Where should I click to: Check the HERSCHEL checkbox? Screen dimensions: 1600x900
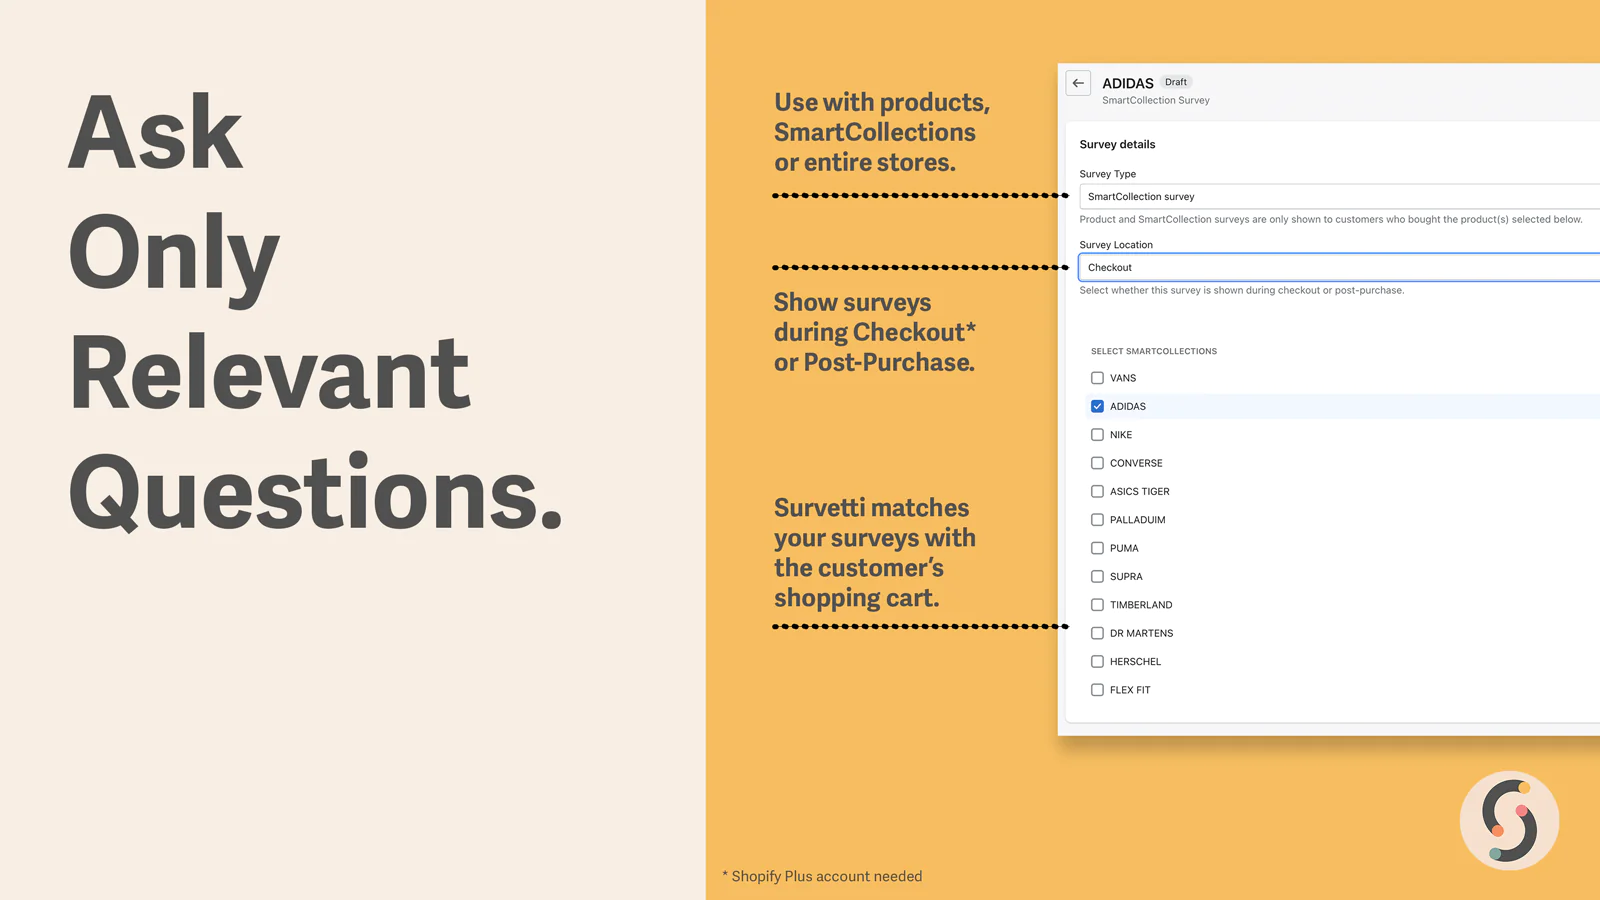coord(1097,661)
